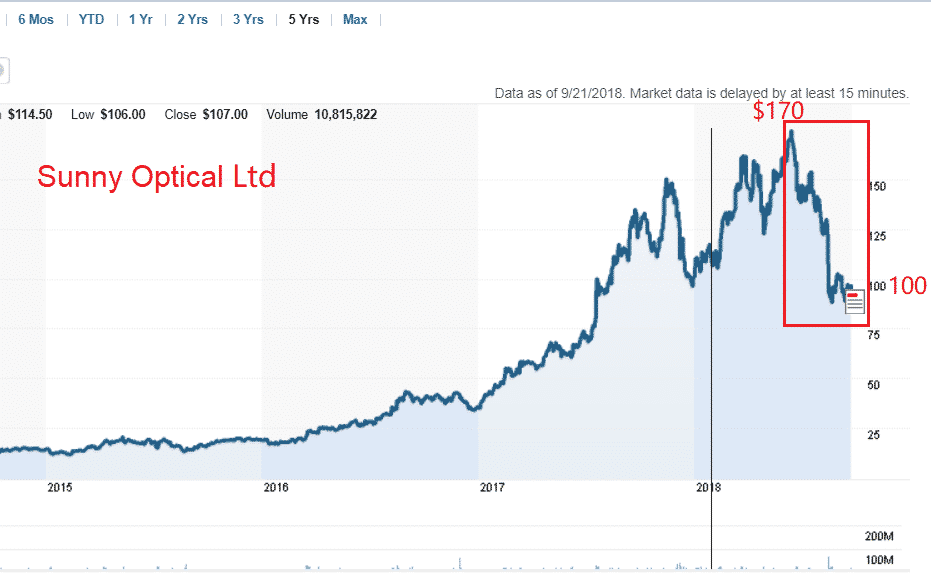Click the 2016 label on the time axis

click(275, 488)
